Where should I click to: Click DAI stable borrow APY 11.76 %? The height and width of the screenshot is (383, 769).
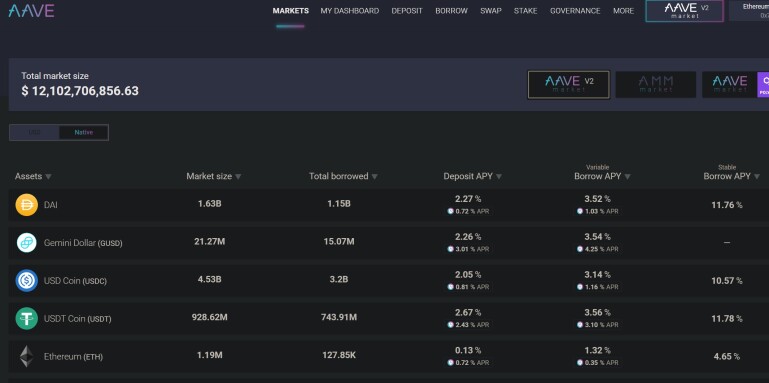tap(727, 205)
